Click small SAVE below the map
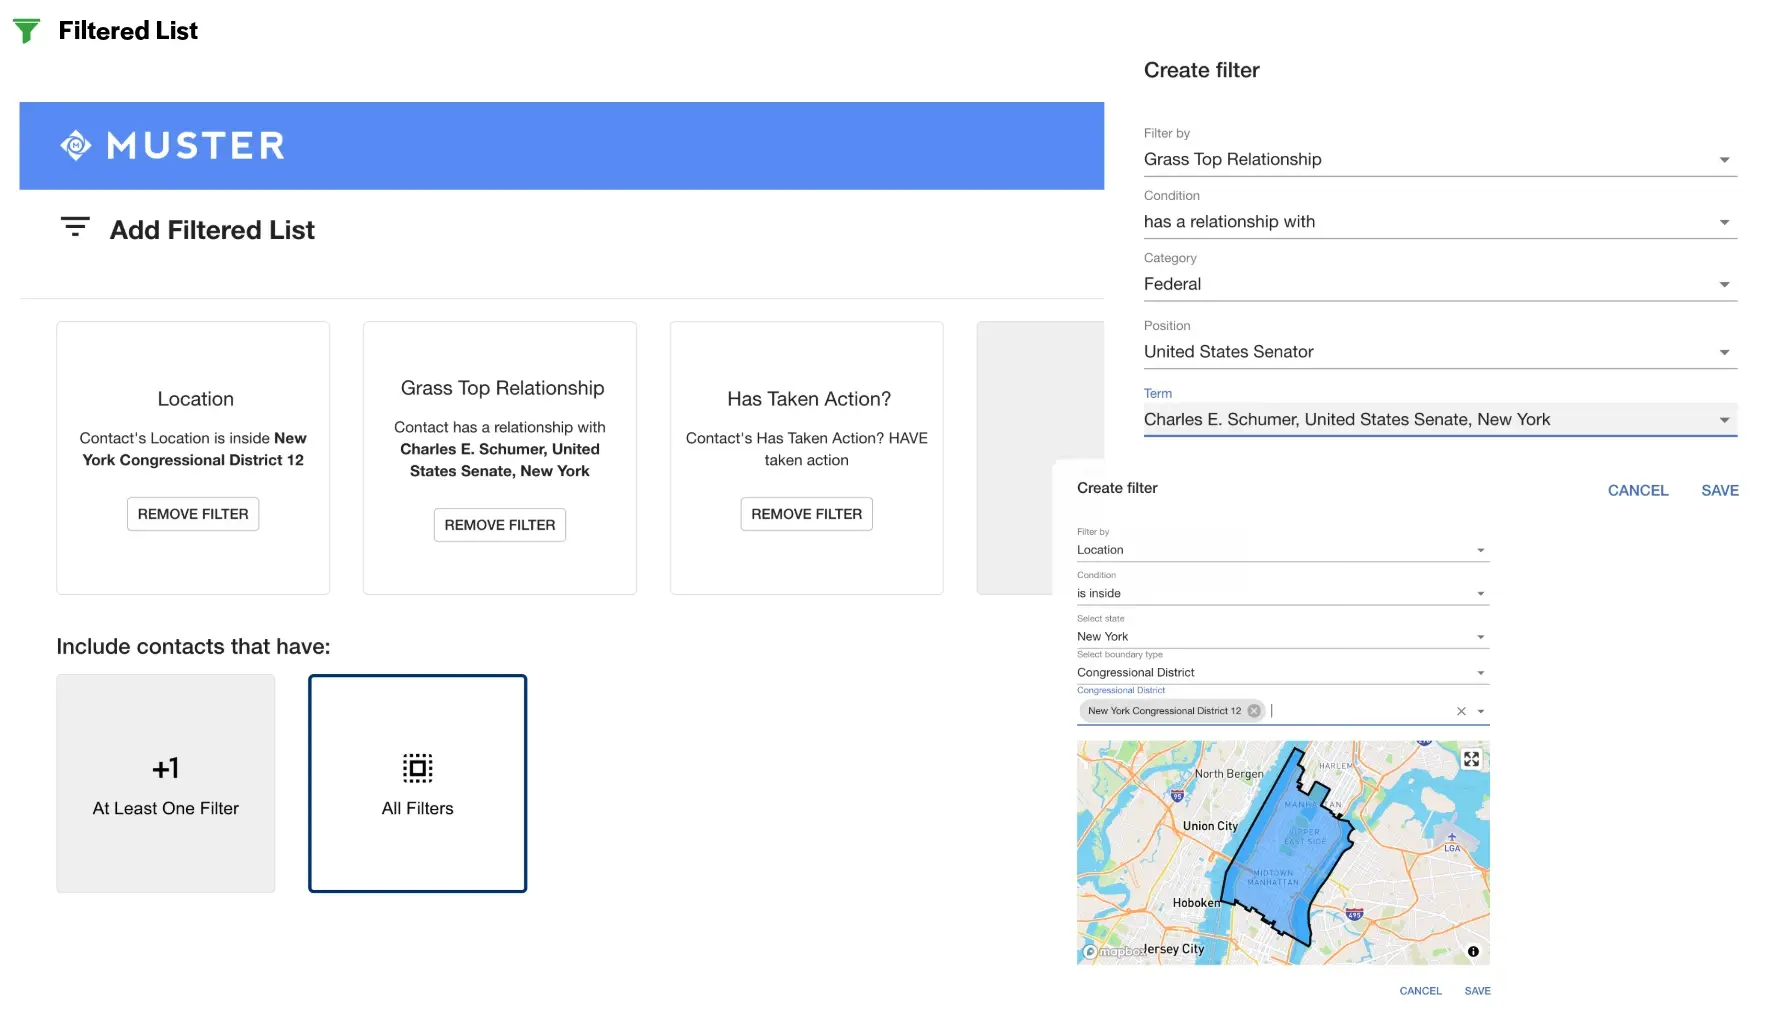The height and width of the screenshot is (1018, 1778). [1477, 991]
